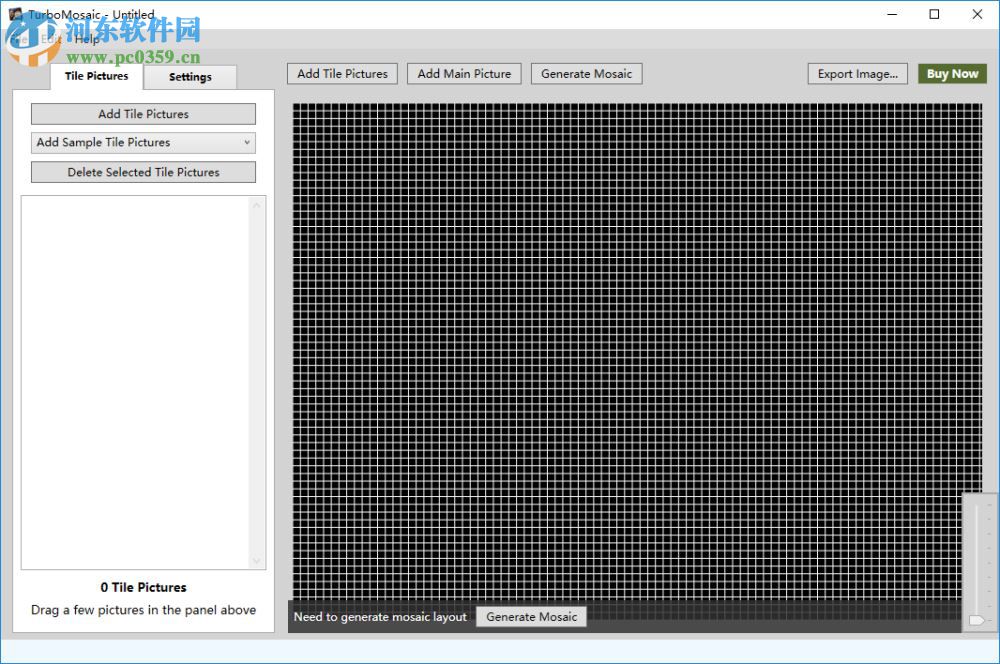The width and height of the screenshot is (1000, 664).
Task: Click the zoom slider handle
Action: pos(976,620)
